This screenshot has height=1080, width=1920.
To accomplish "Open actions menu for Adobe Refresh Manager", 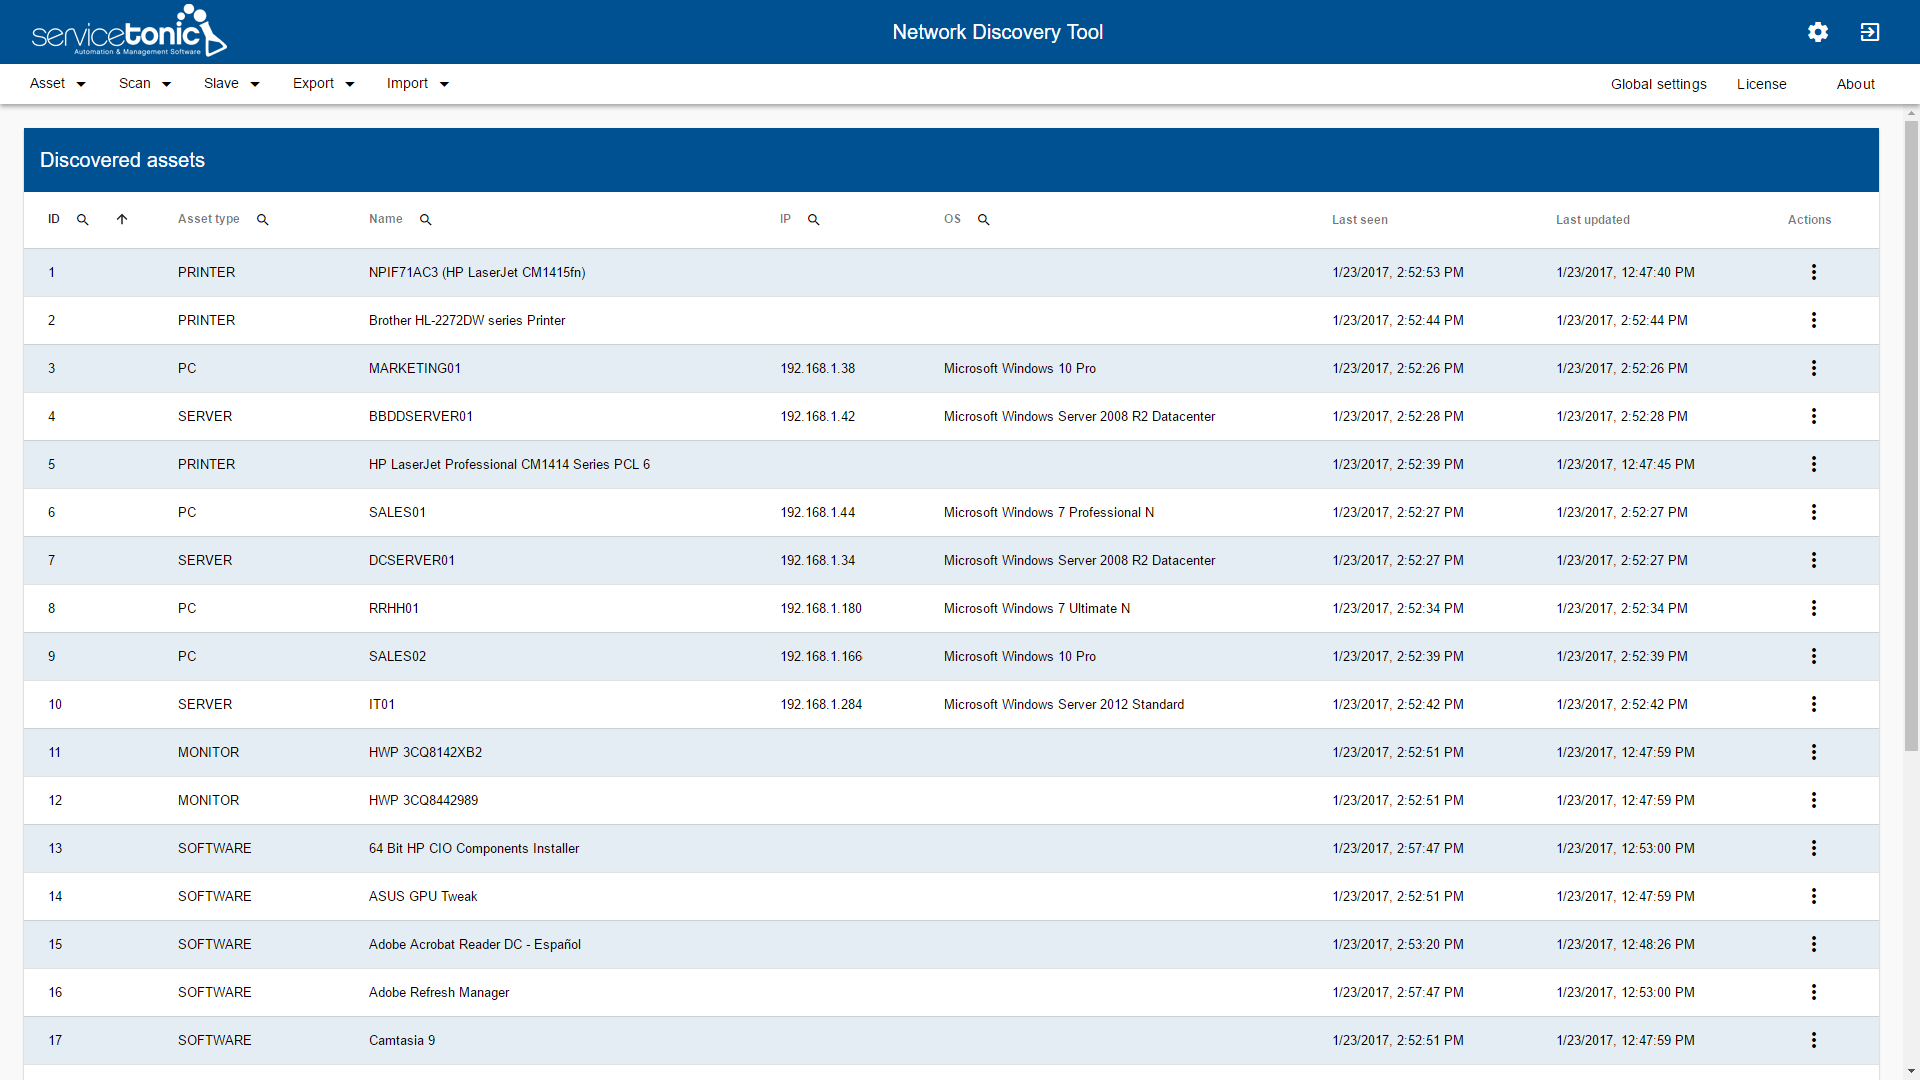I will tap(1814, 992).
